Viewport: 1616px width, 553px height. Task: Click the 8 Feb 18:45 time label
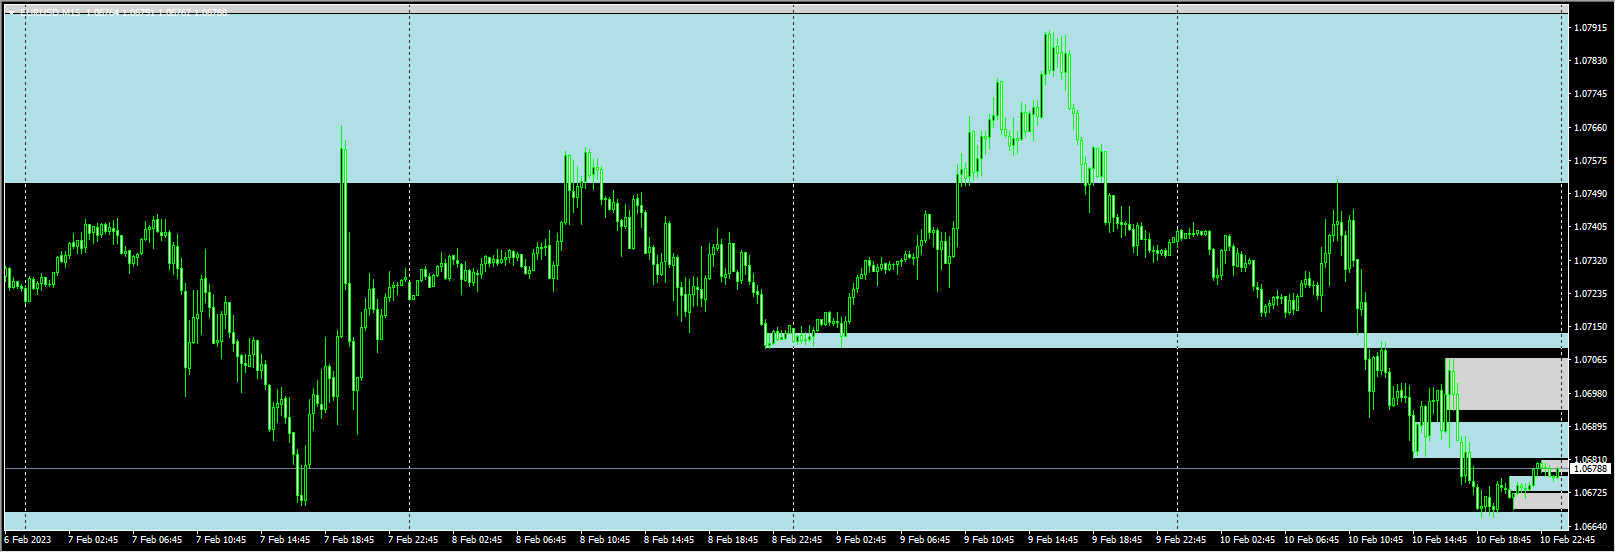(733, 540)
